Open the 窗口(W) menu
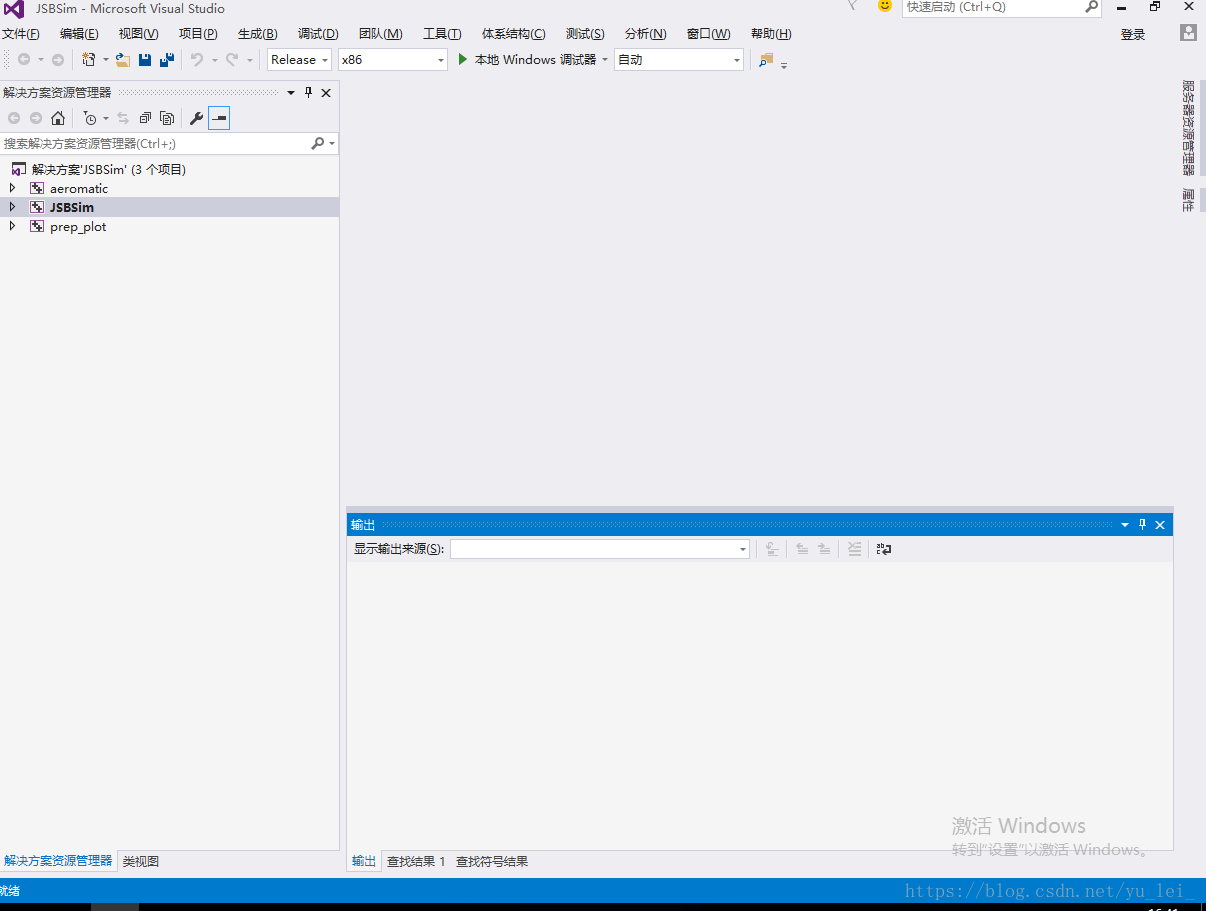This screenshot has height=911, width=1206. [x=708, y=34]
